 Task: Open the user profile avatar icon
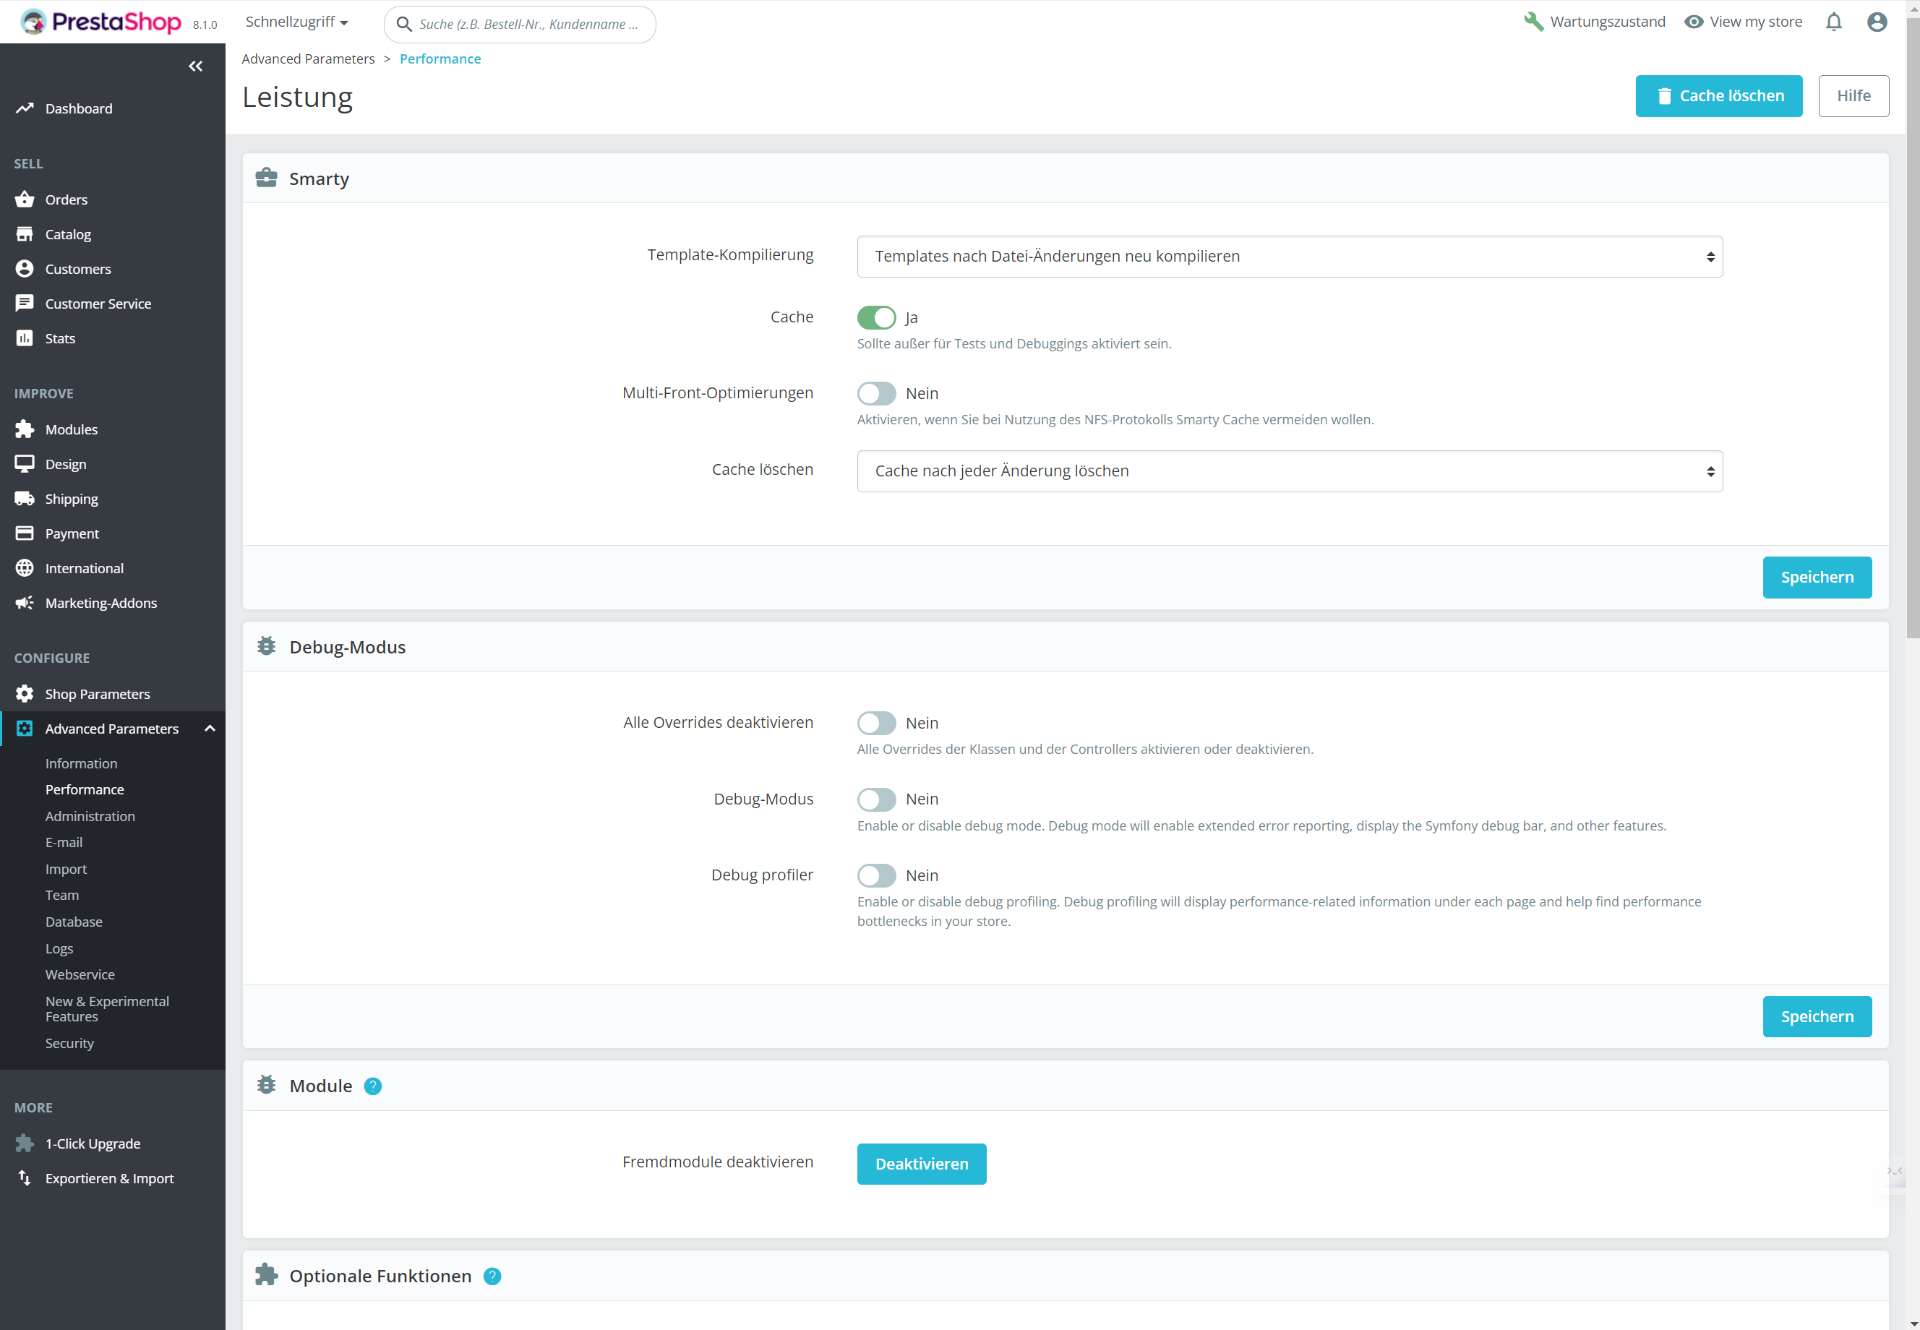(1877, 22)
